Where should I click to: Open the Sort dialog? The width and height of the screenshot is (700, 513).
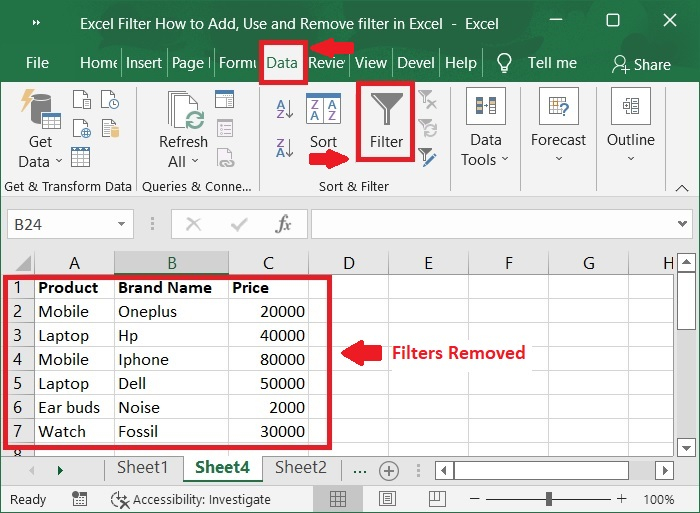pyautogui.click(x=323, y=121)
